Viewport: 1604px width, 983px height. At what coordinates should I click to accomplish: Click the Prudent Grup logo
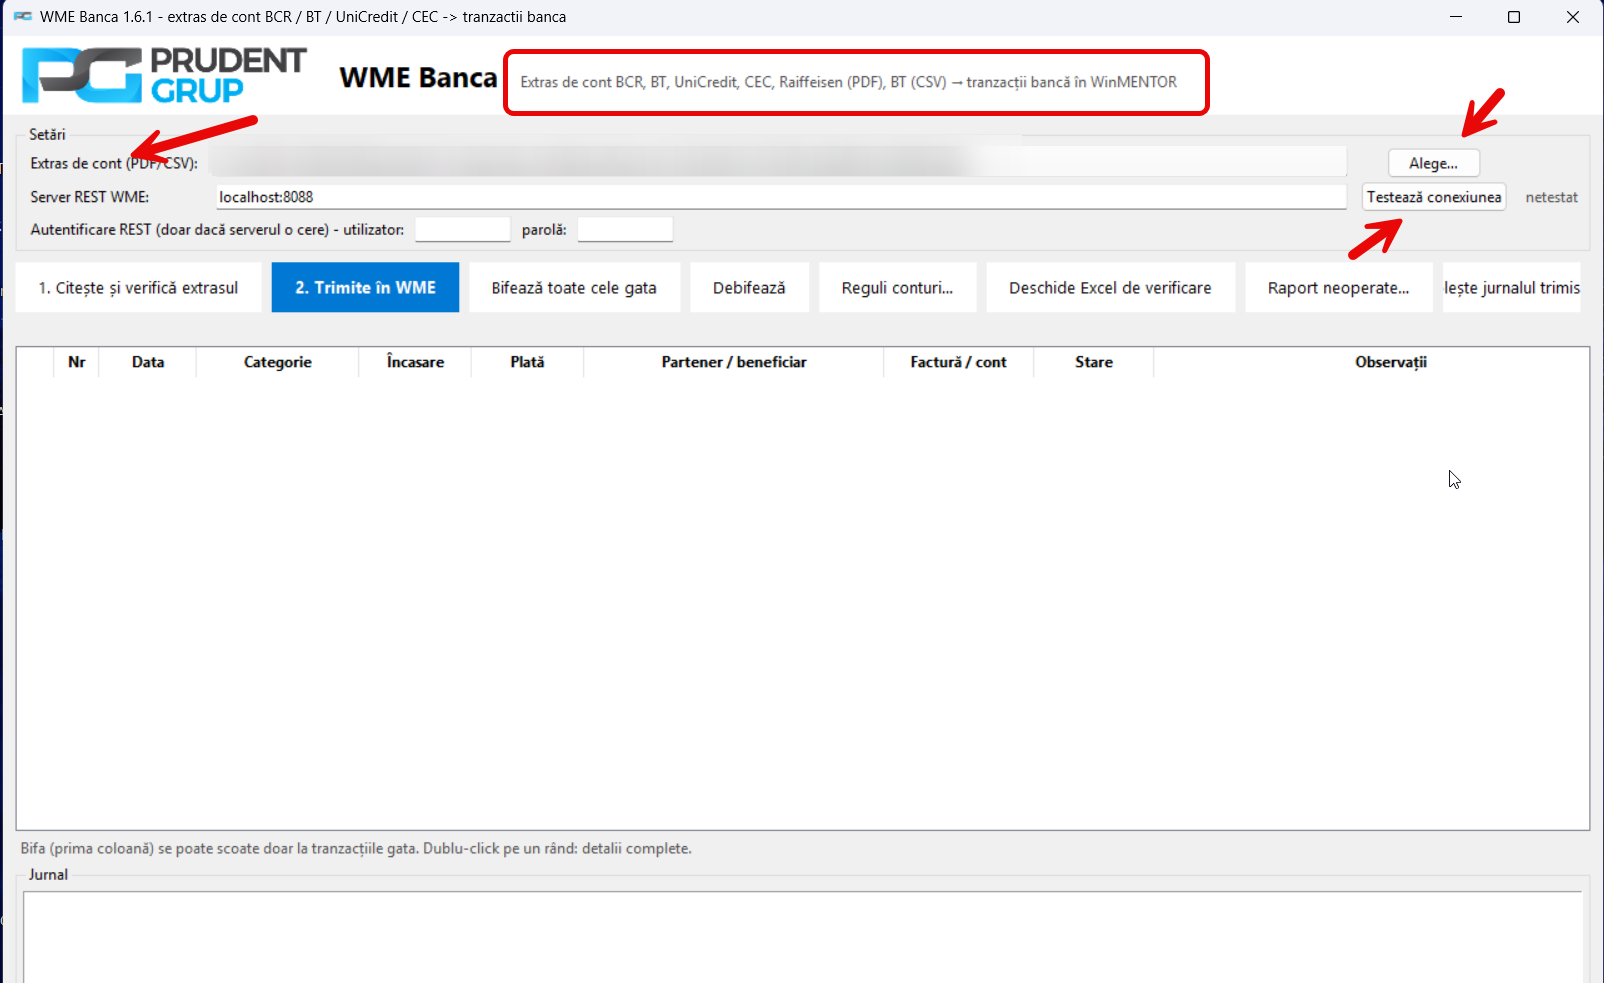164,75
